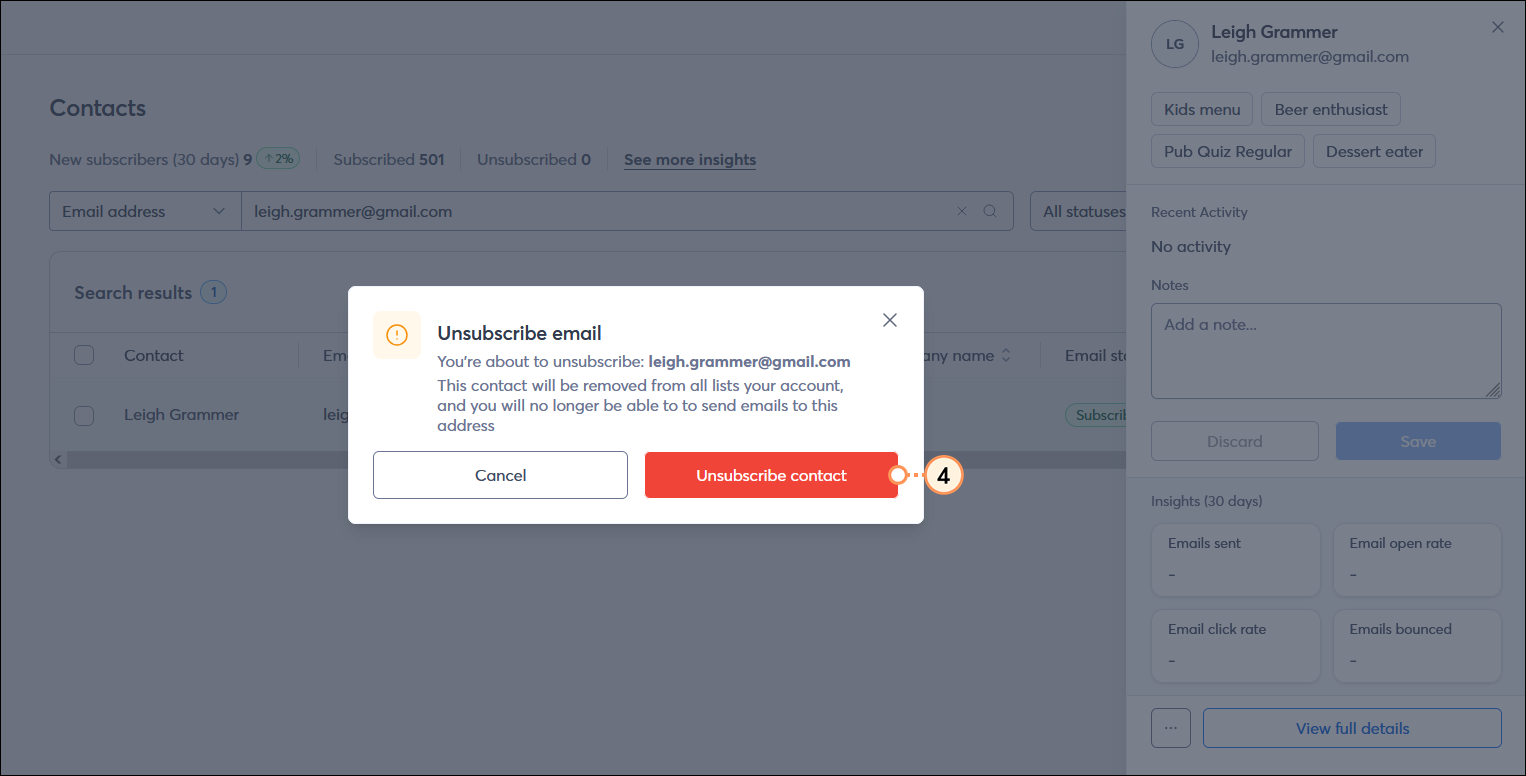Click the Company name sort arrows
The width and height of the screenshot is (1526, 776).
click(x=1007, y=355)
